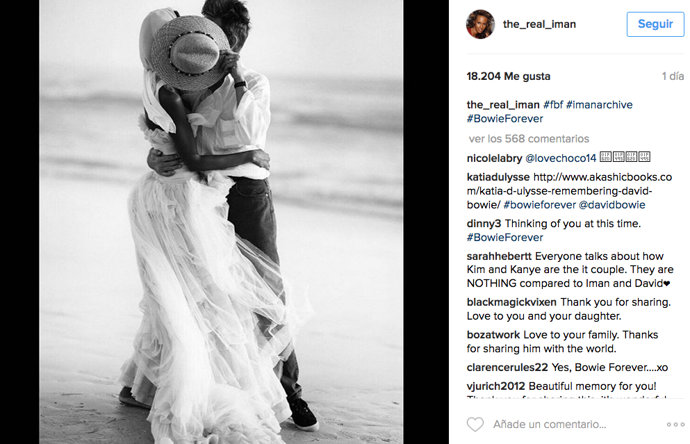Open nicolelabry commenter profile

(494, 158)
